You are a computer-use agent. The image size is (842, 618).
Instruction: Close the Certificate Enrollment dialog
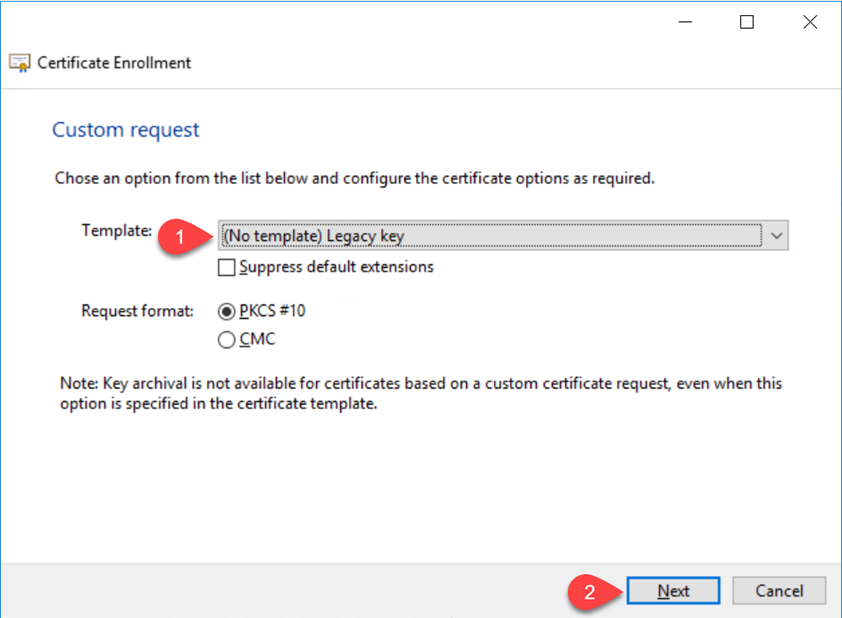[810, 22]
